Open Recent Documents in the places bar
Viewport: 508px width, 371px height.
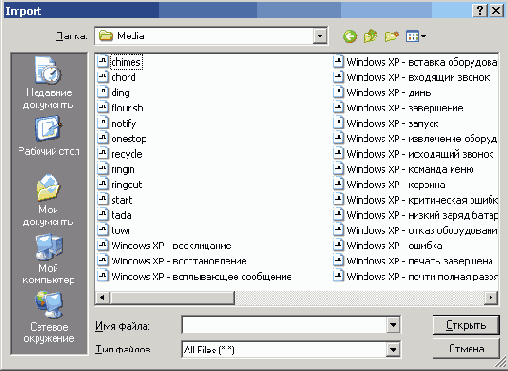pos(49,83)
